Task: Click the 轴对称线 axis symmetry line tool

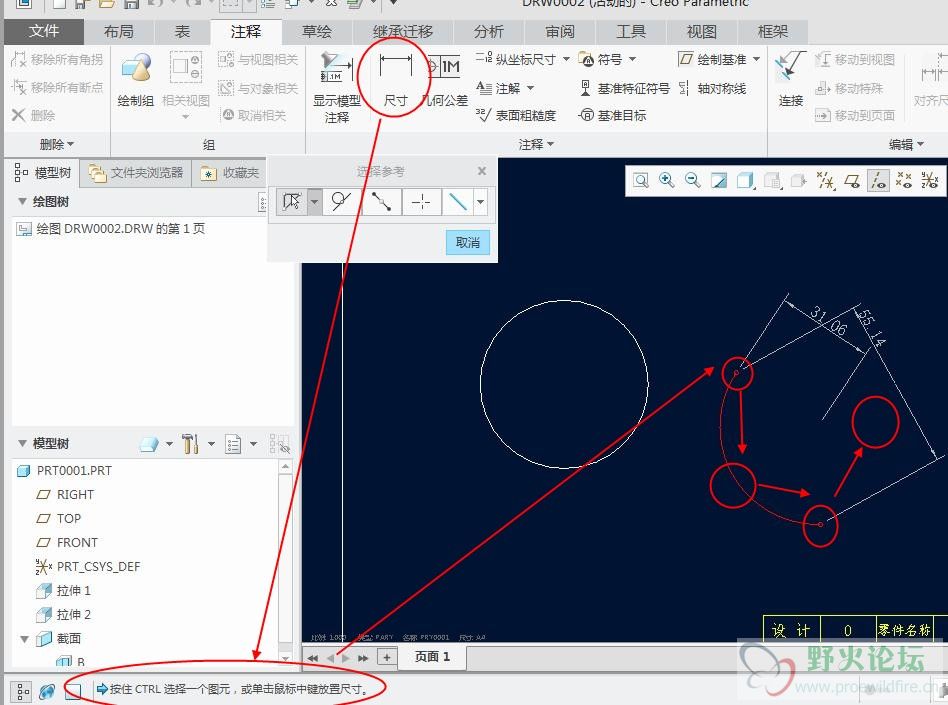Action: click(x=712, y=88)
